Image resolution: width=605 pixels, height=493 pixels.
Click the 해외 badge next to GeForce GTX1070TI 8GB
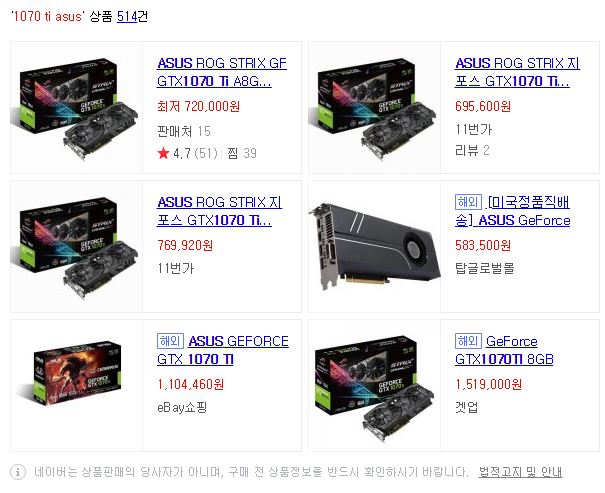[x=468, y=341]
